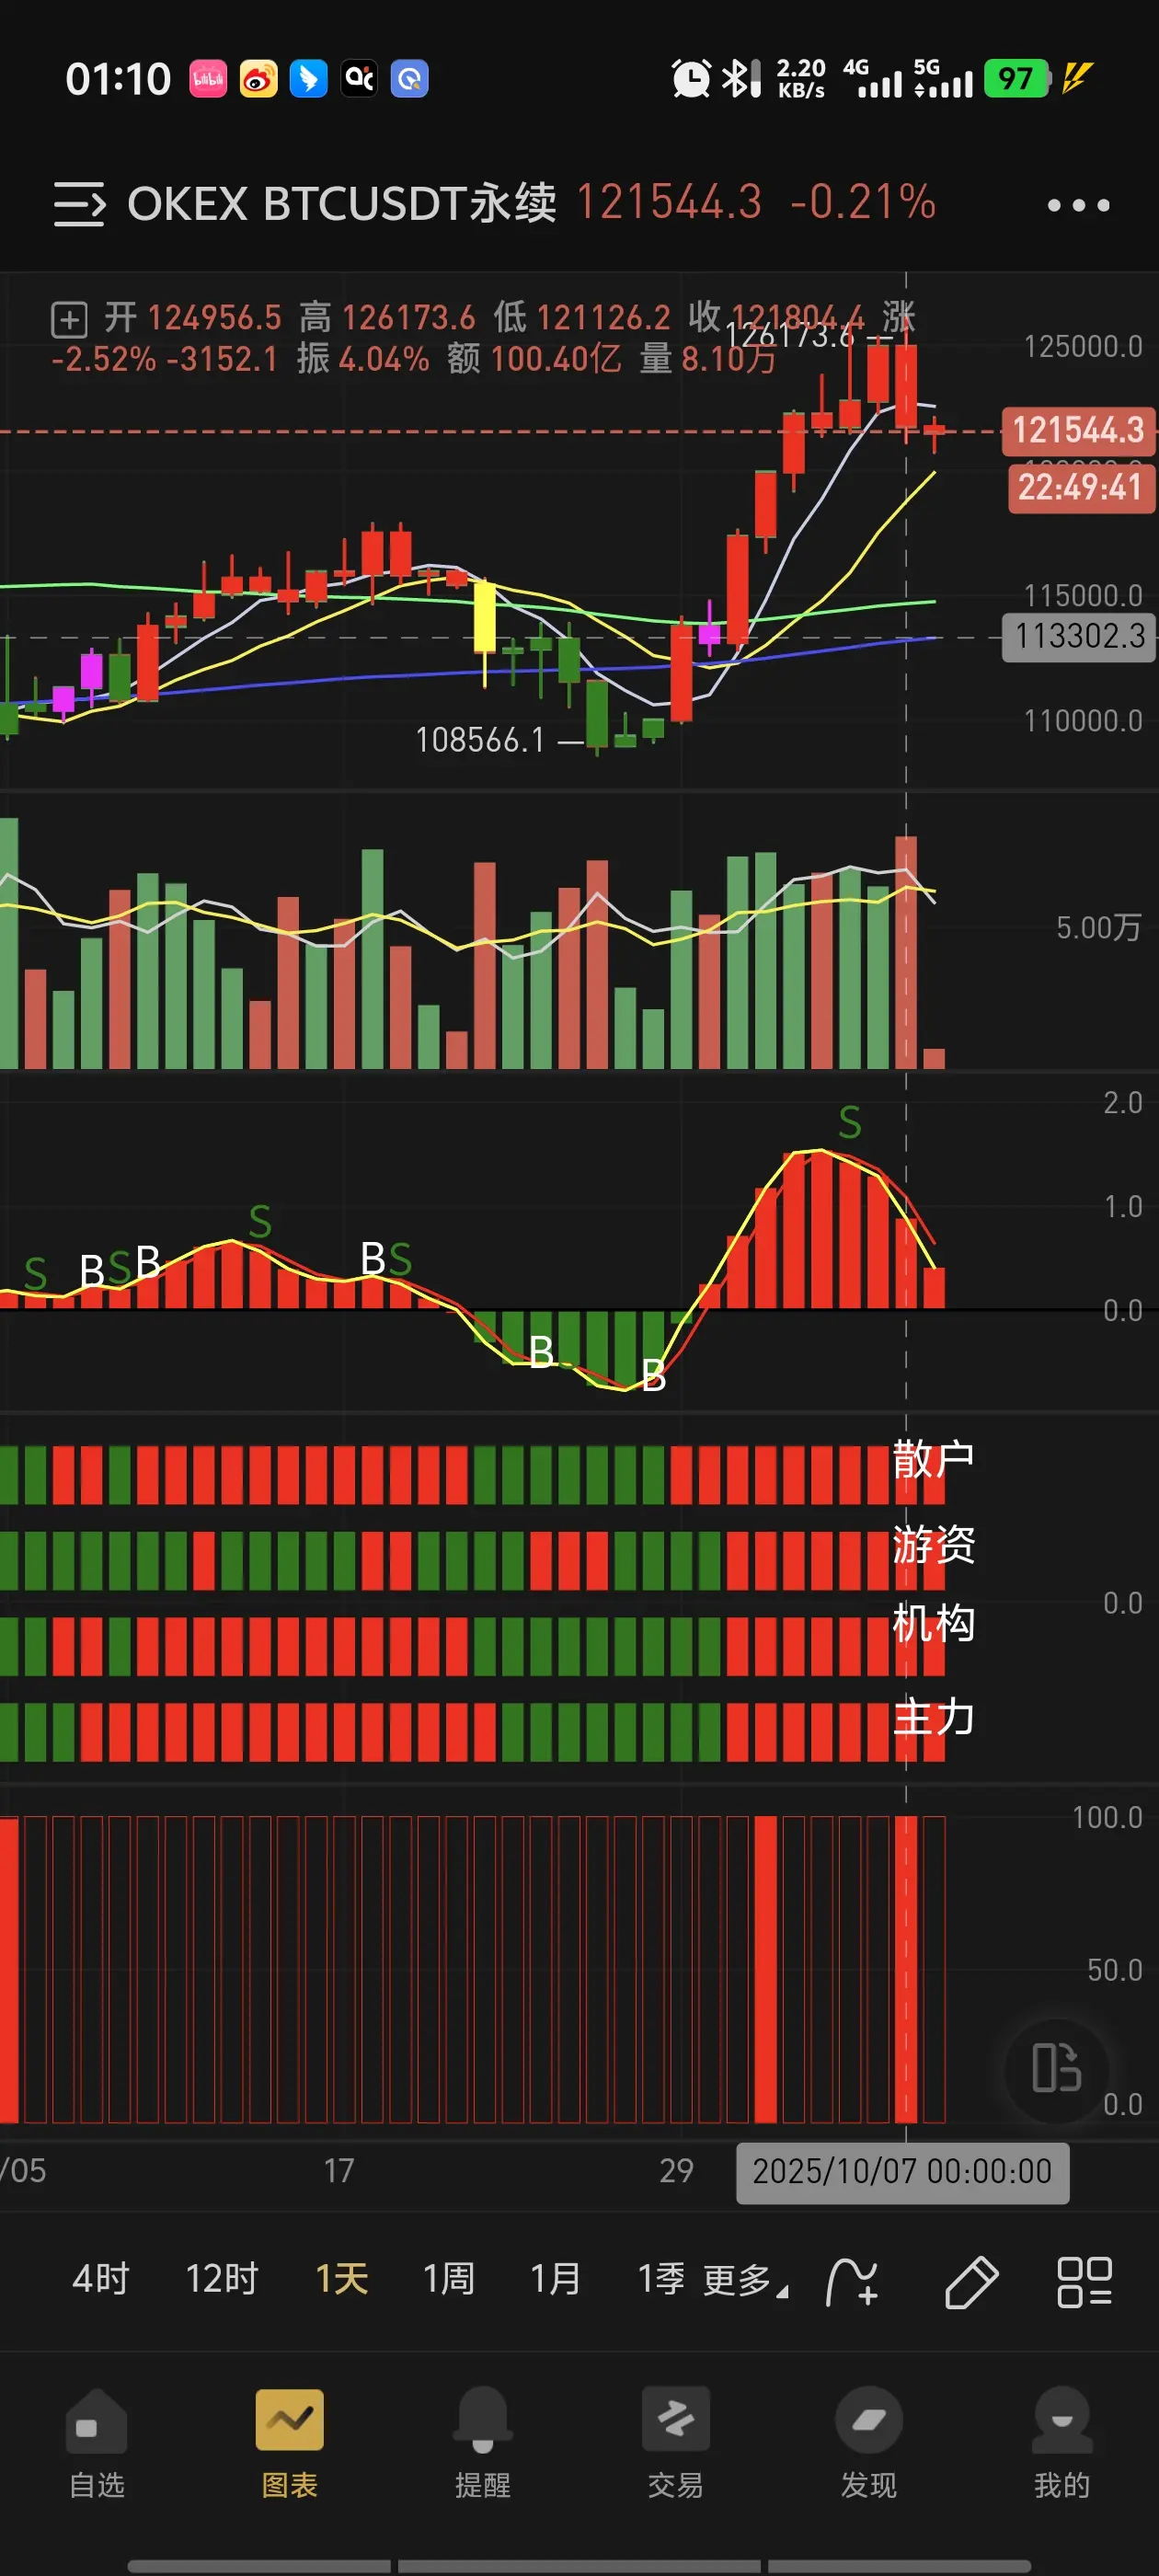Tap the 113302.3 crosshair price label
This screenshot has height=2576, width=1159.
tap(1079, 636)
